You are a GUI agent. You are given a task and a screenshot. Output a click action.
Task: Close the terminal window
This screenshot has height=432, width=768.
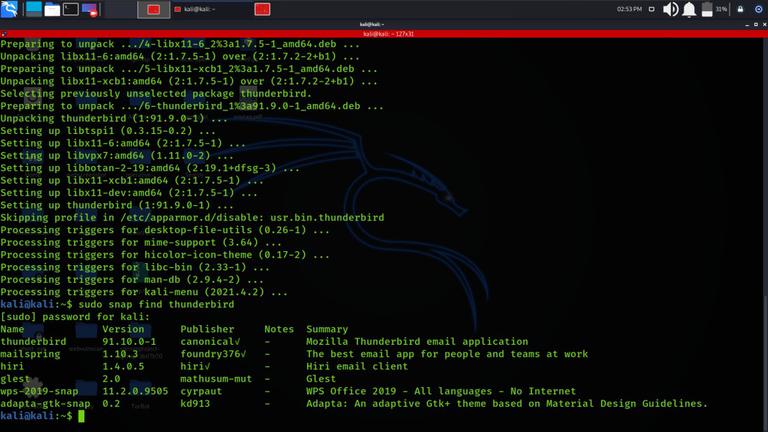(x=765, y=24)
